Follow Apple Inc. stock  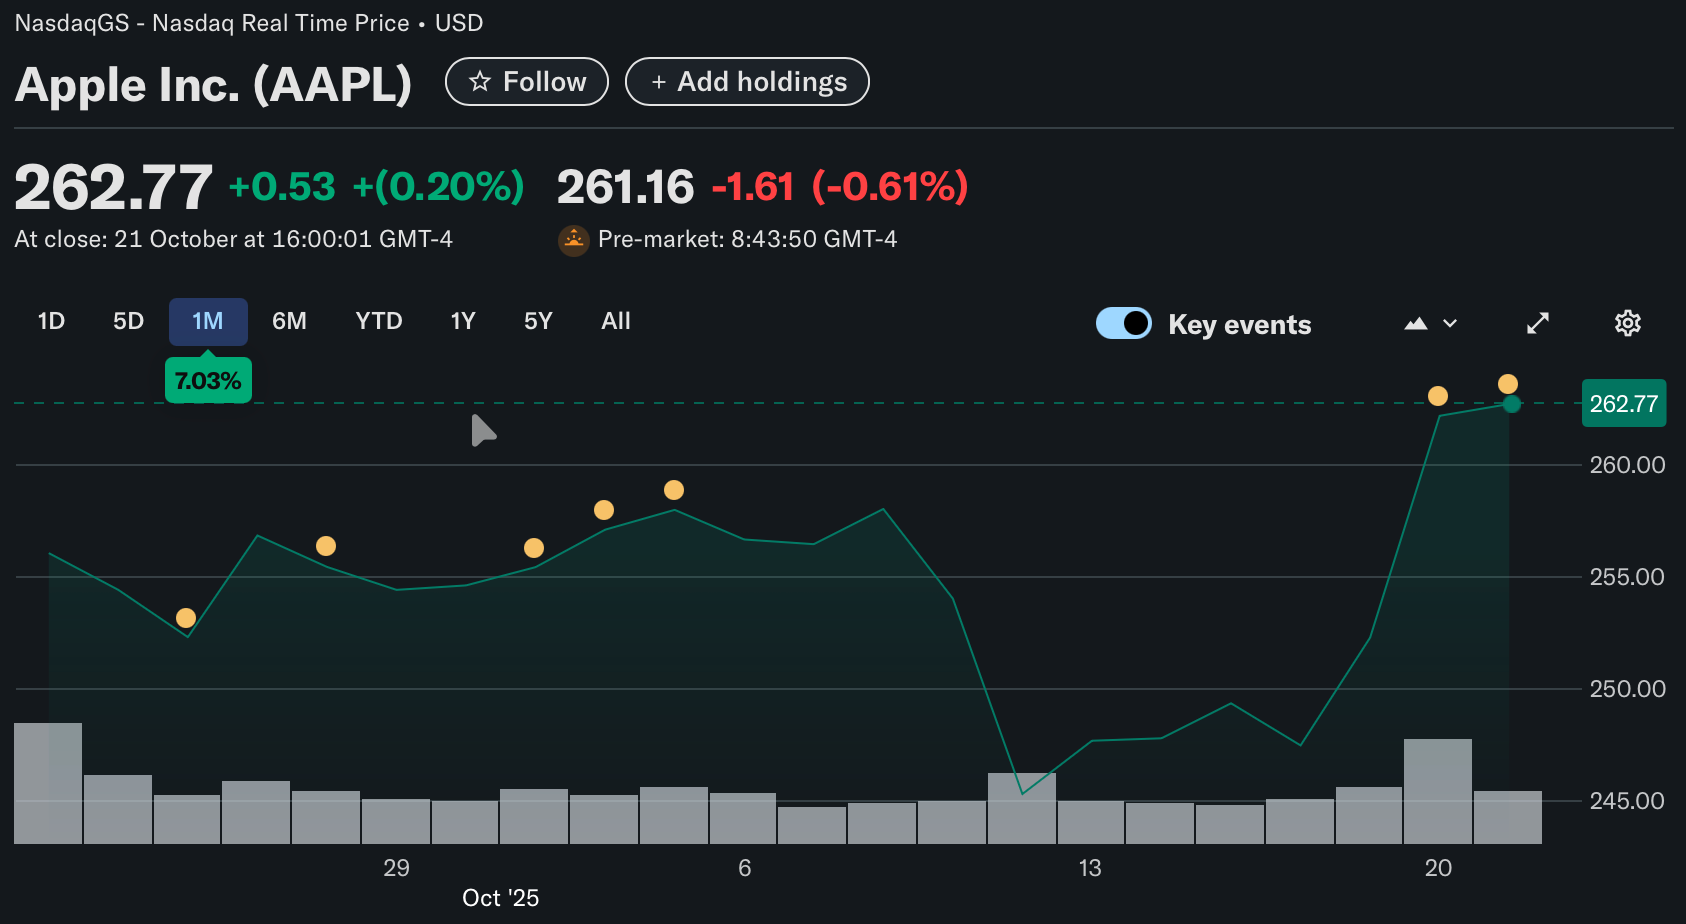click(527, 82)
